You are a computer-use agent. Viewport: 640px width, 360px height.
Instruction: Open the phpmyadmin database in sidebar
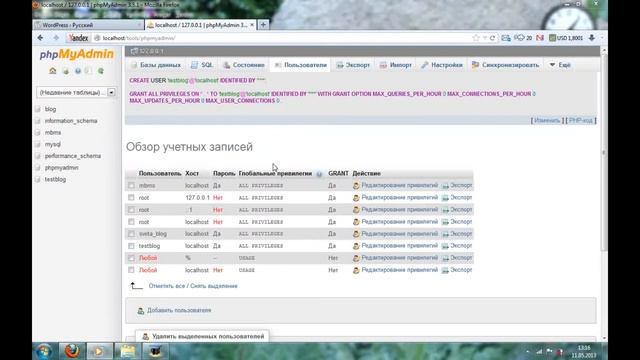pyautogui.click(x=62, y=168)
